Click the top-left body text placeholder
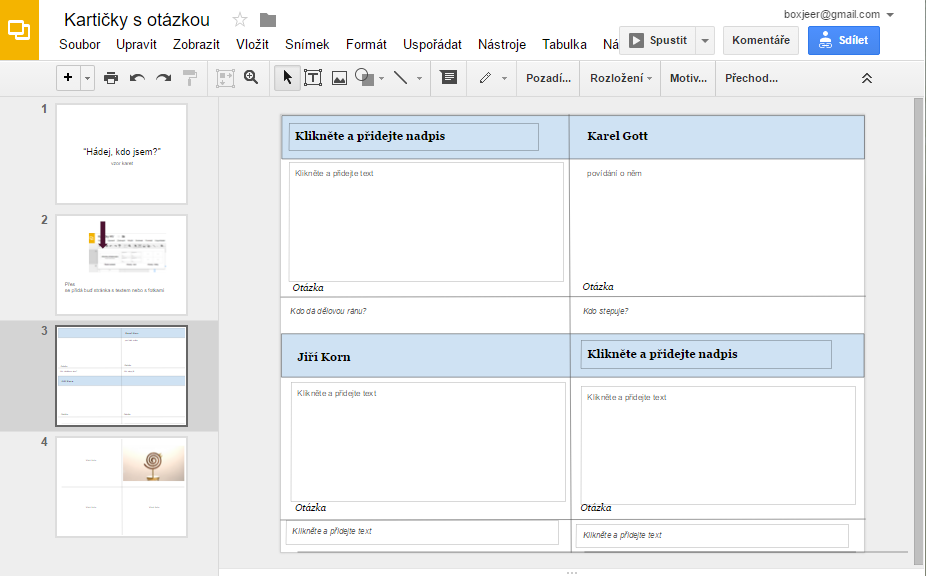Viewport: 926px width, 576px height. click(426, 222)
